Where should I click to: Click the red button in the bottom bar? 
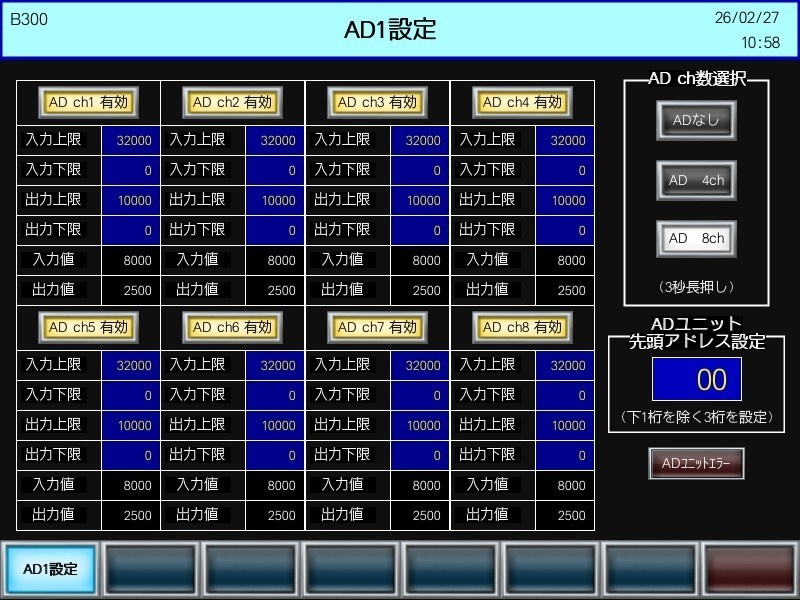click(750, 569)
